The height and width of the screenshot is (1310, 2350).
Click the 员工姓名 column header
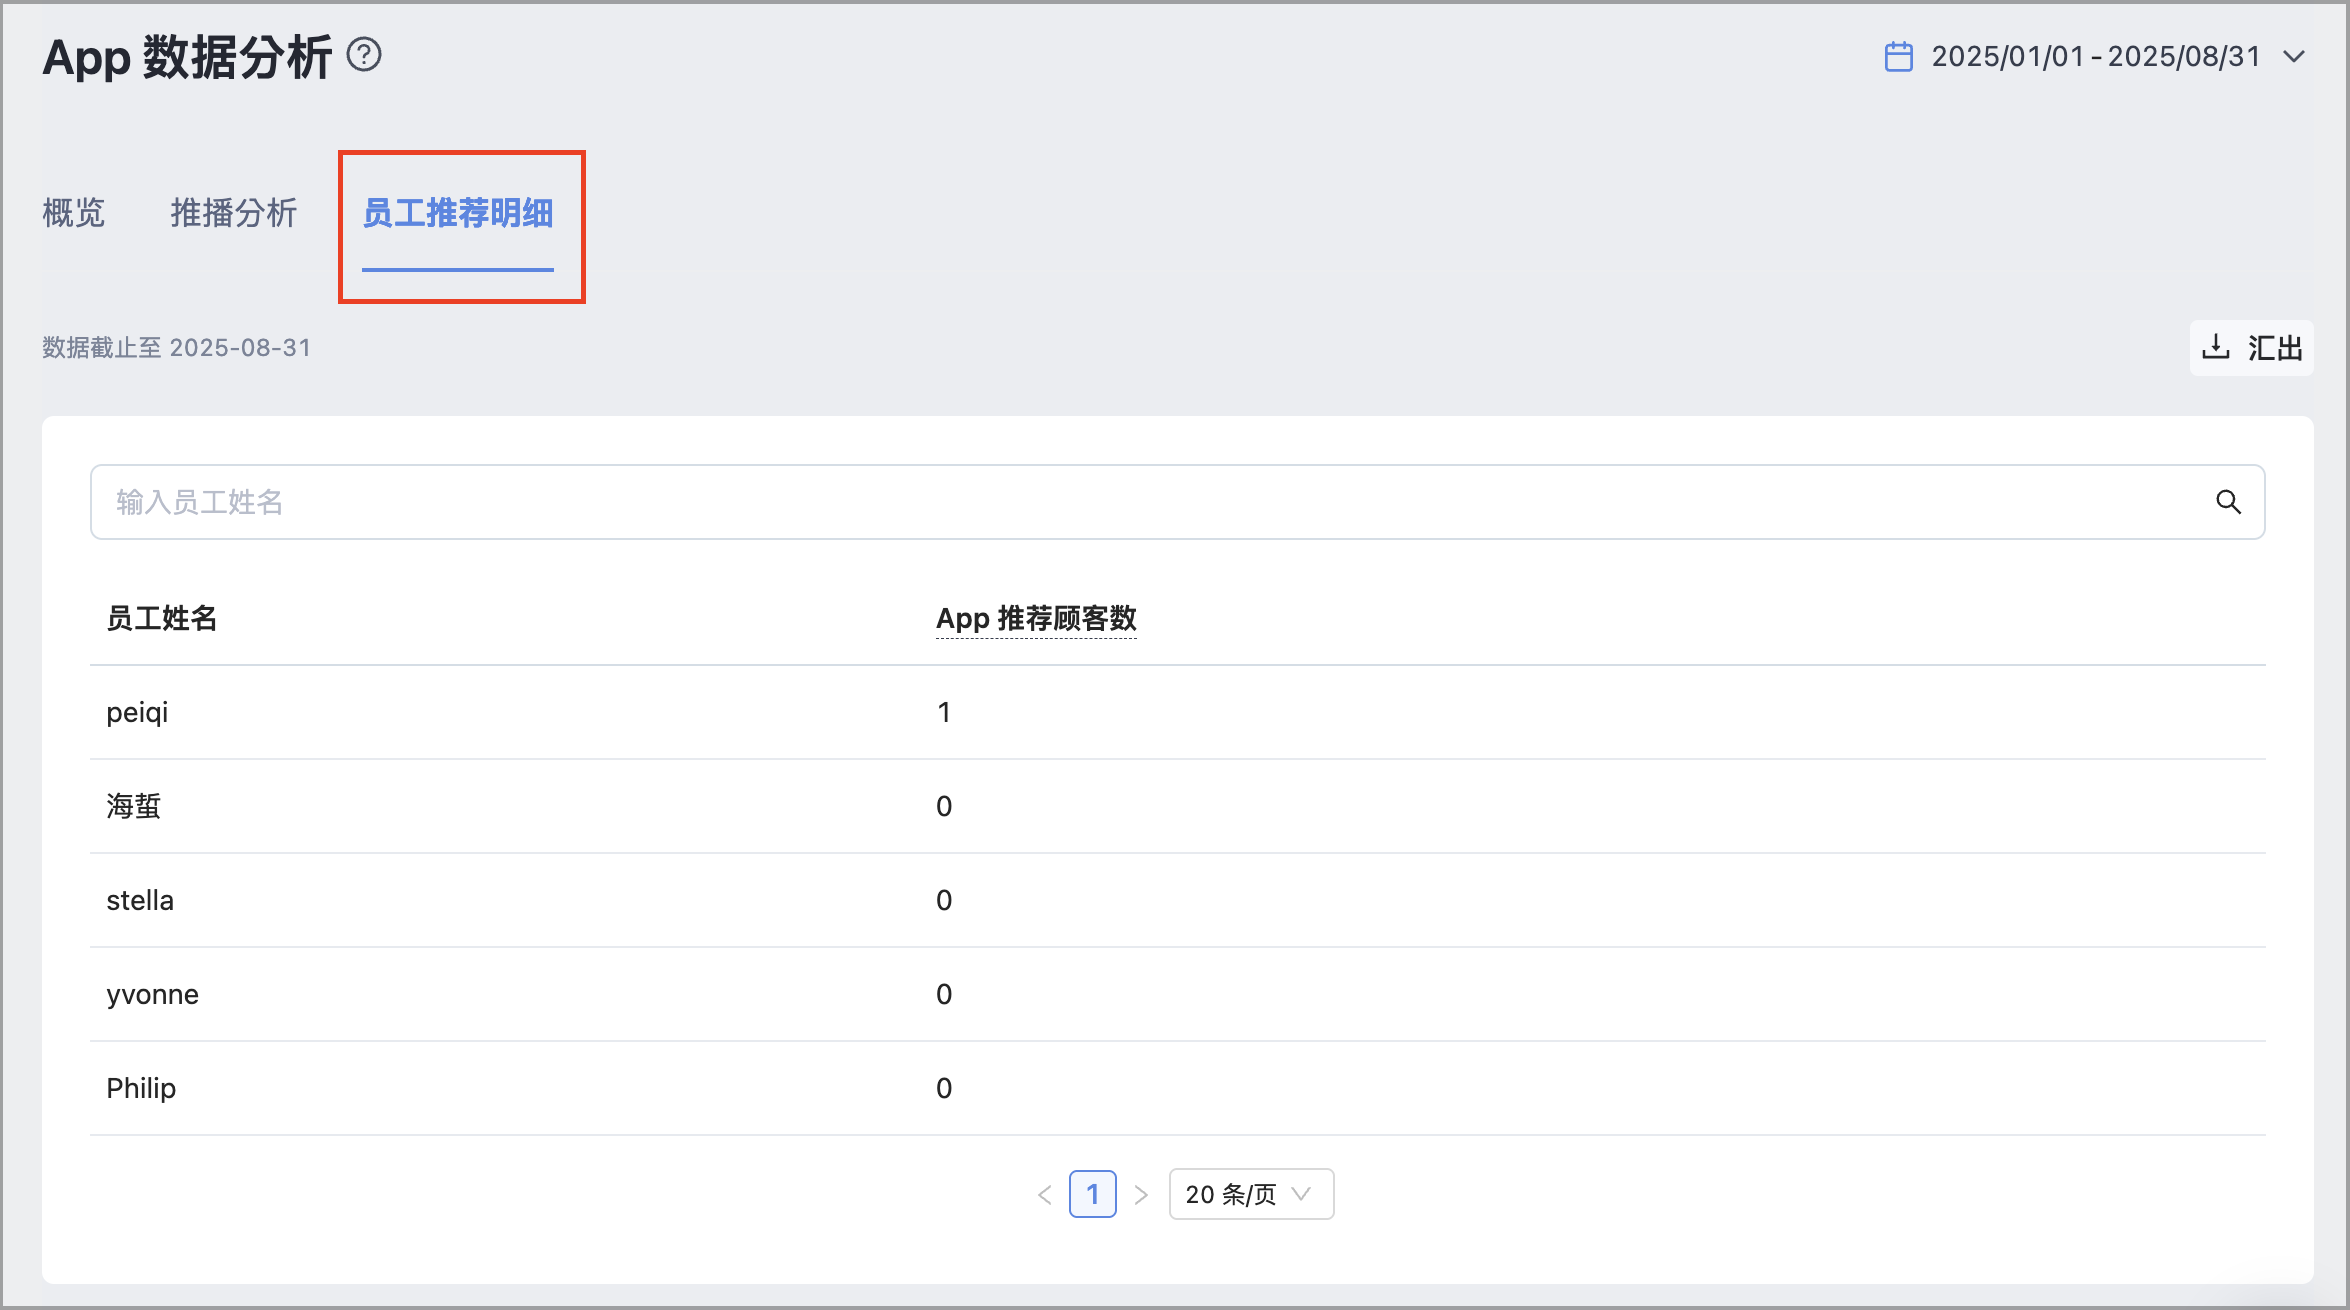162,618
